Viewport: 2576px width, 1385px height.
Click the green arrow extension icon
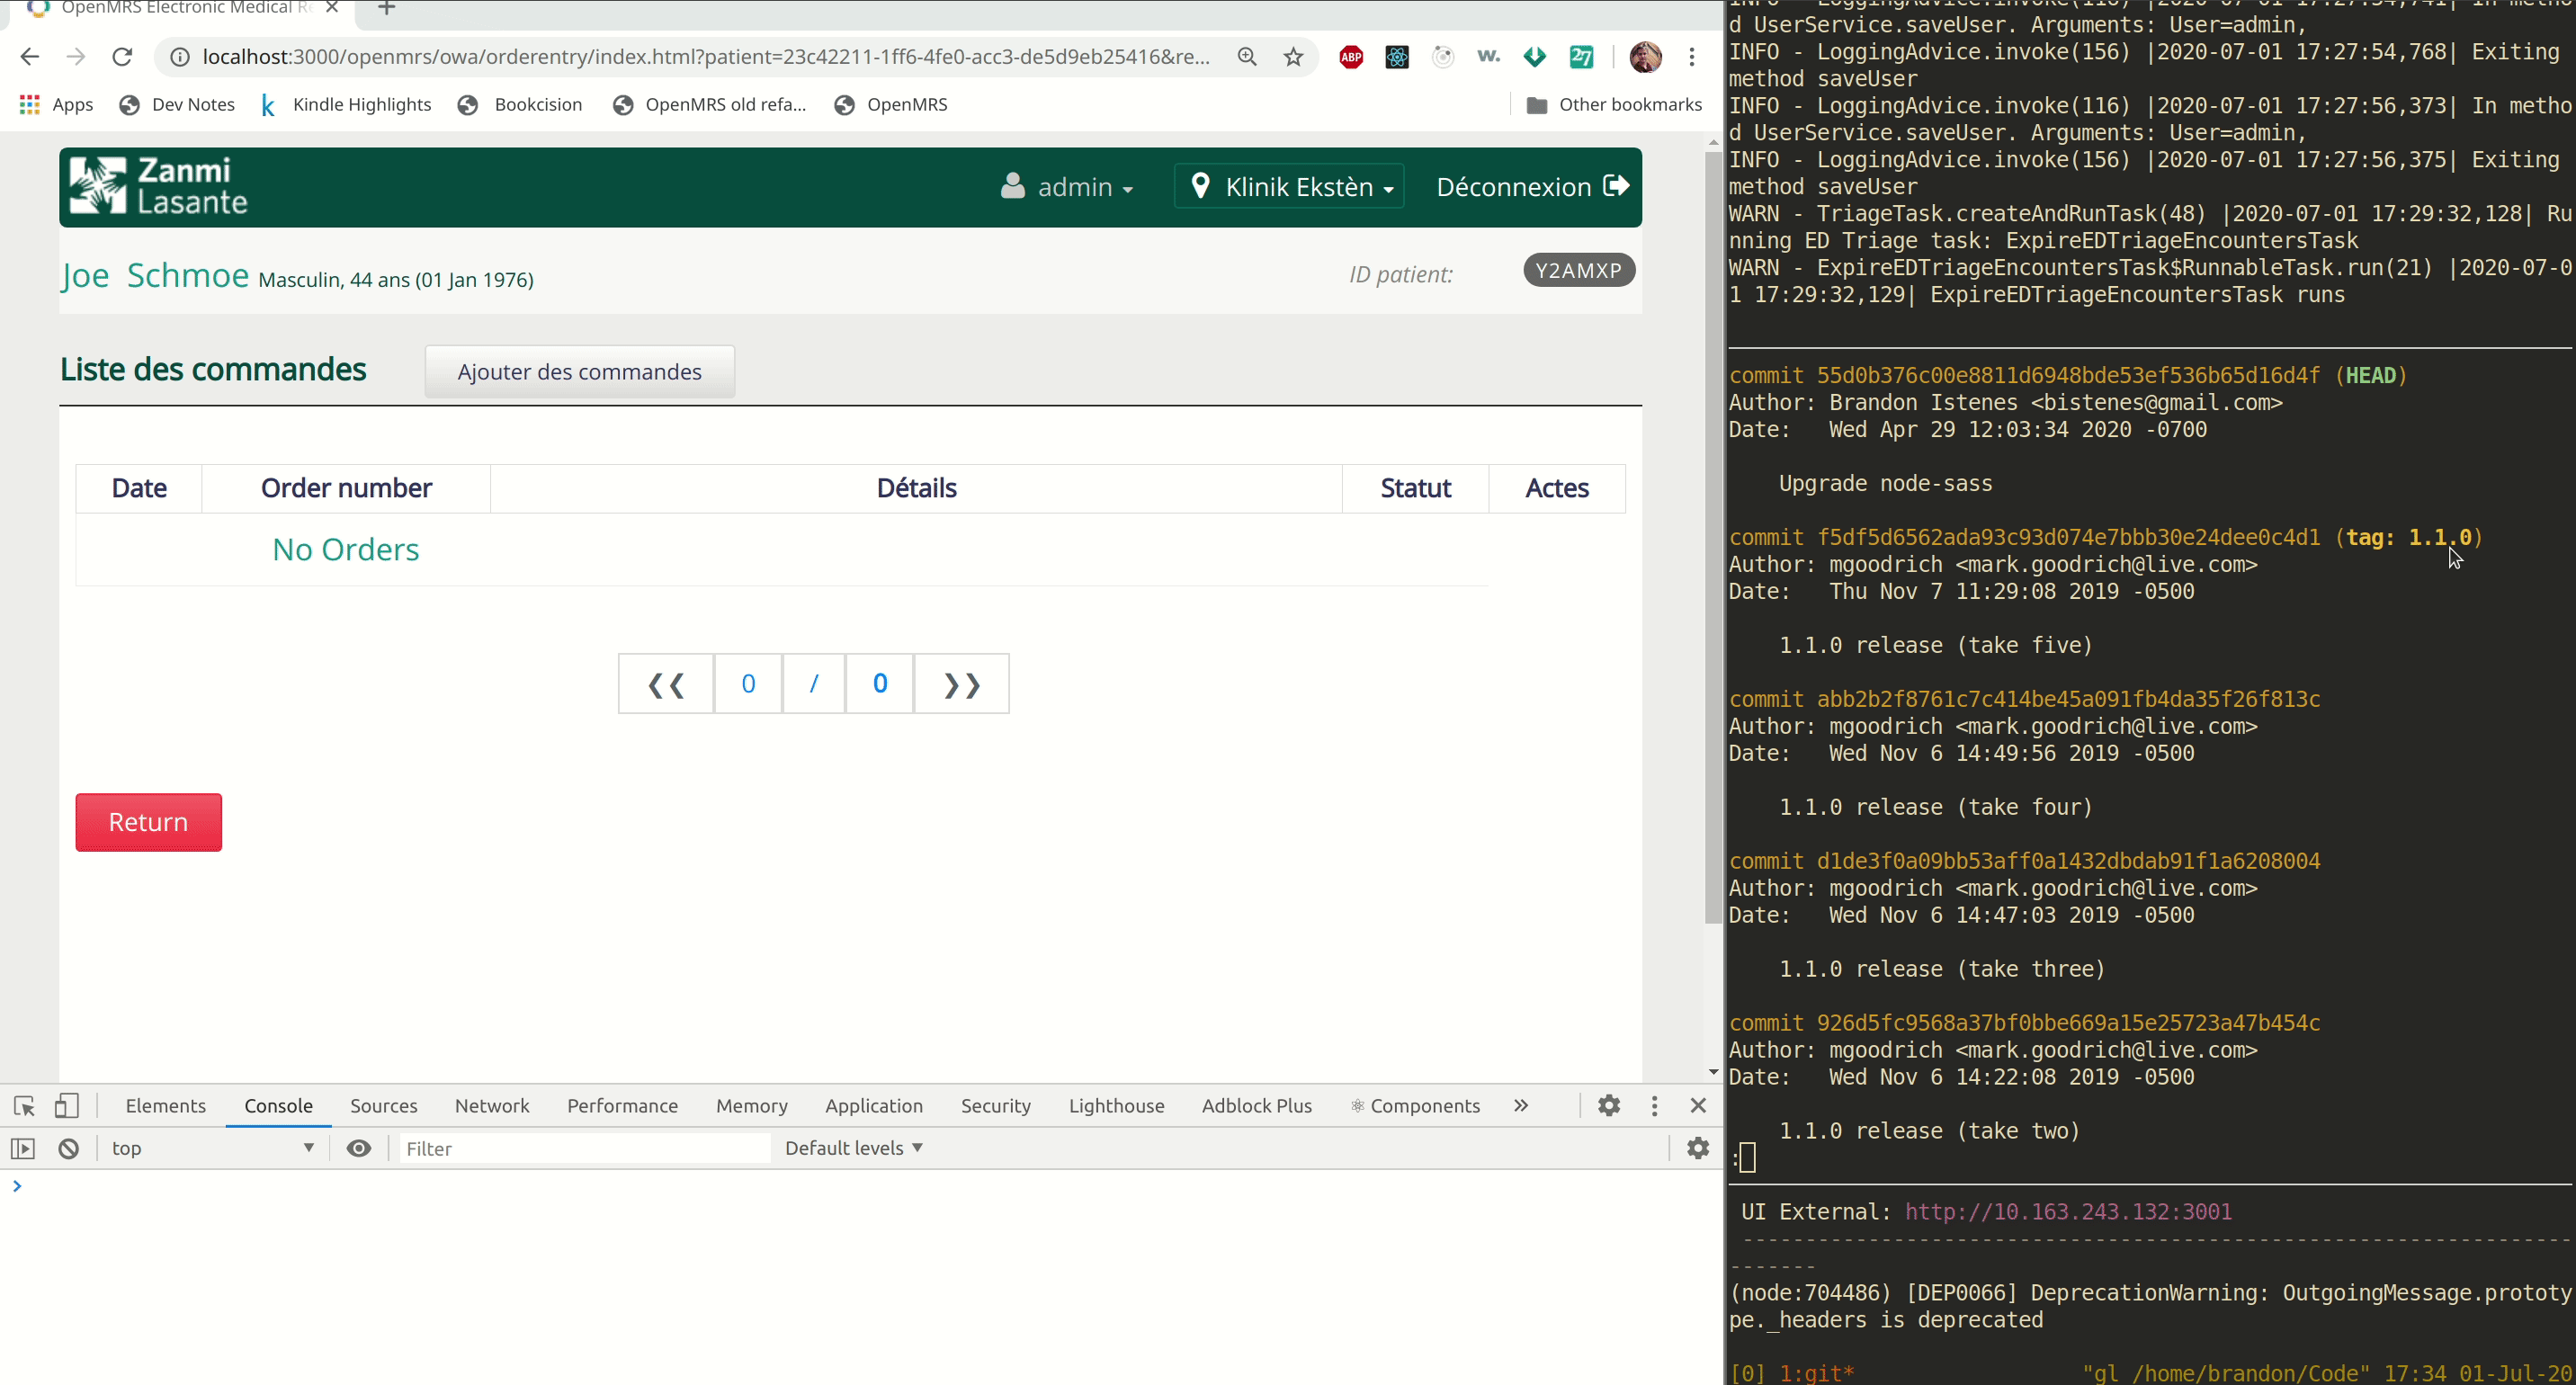[x=1535, y=57]
